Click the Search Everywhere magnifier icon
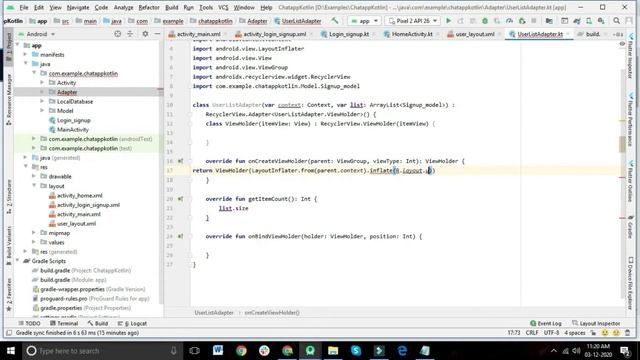Image resolution: width=640 pixels, height=360 pixels. point(616,20)
